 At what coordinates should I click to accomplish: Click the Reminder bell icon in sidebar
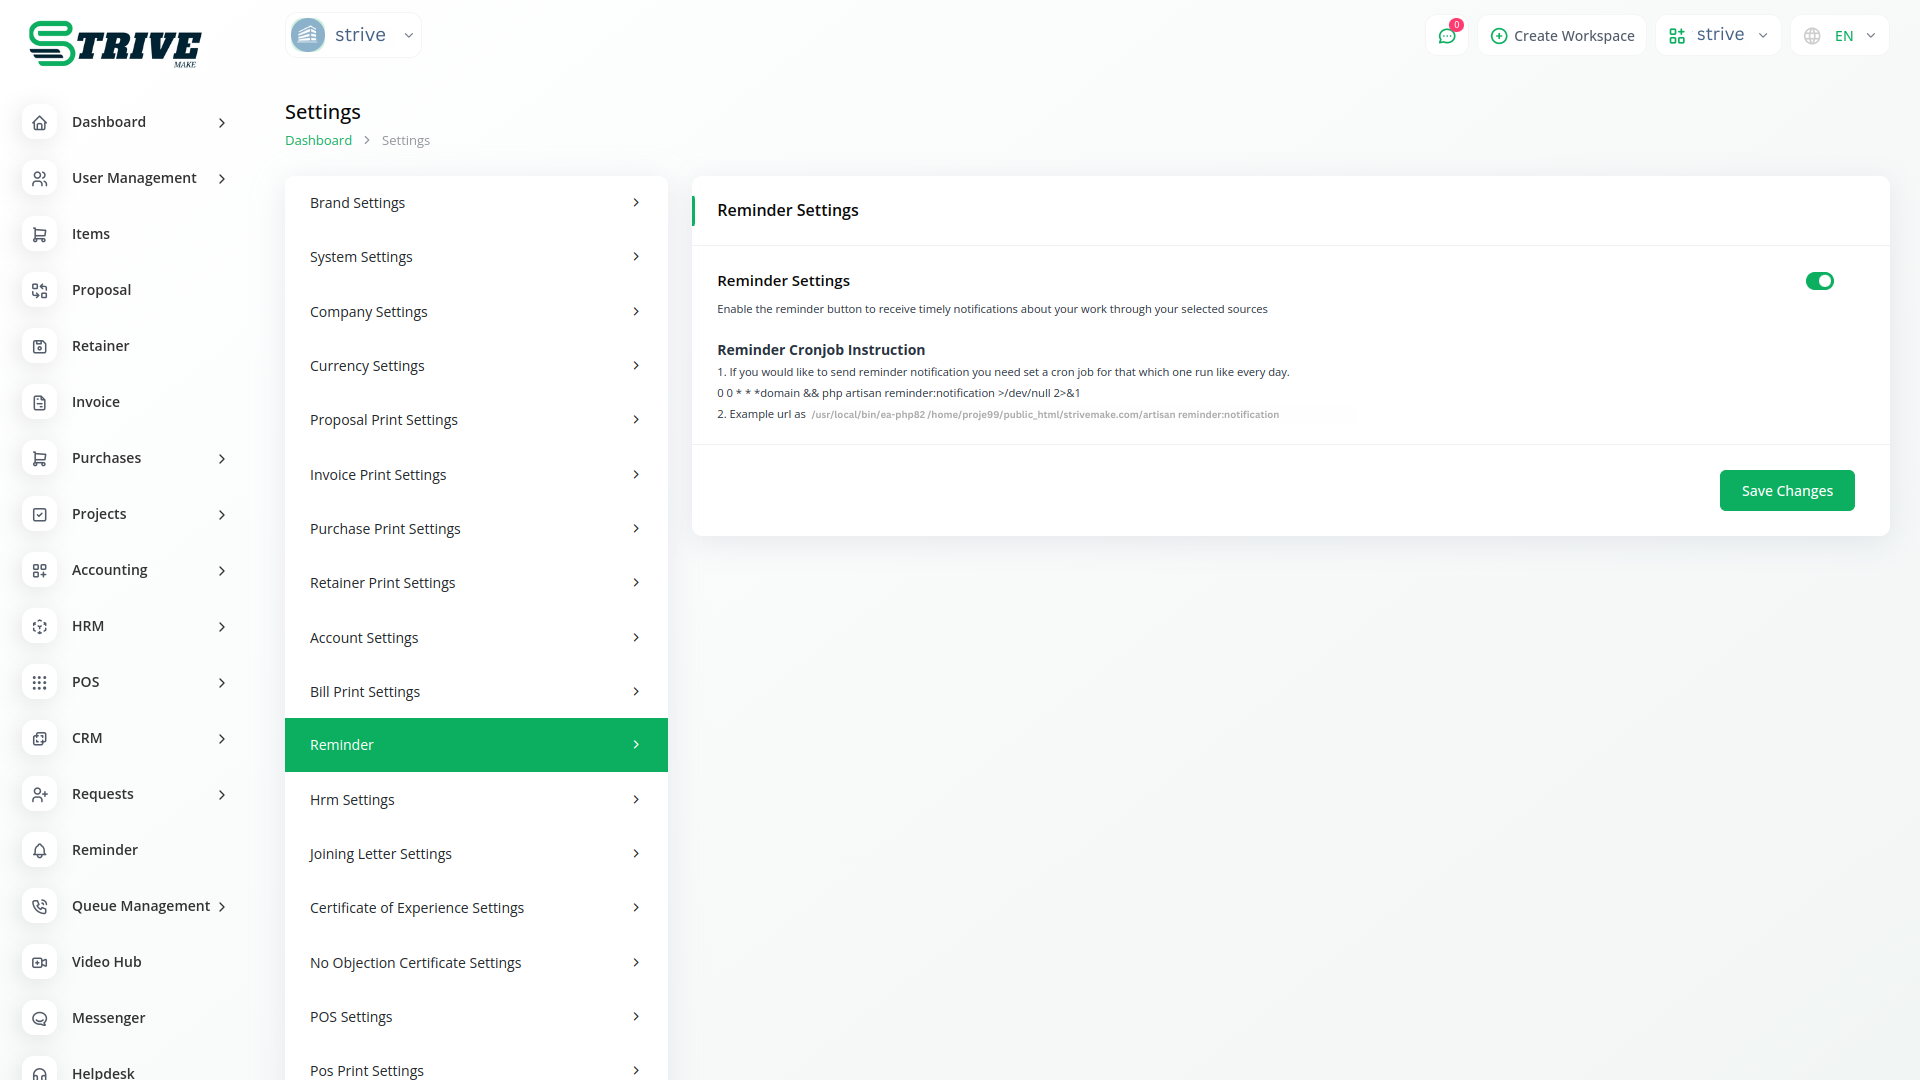40,850
